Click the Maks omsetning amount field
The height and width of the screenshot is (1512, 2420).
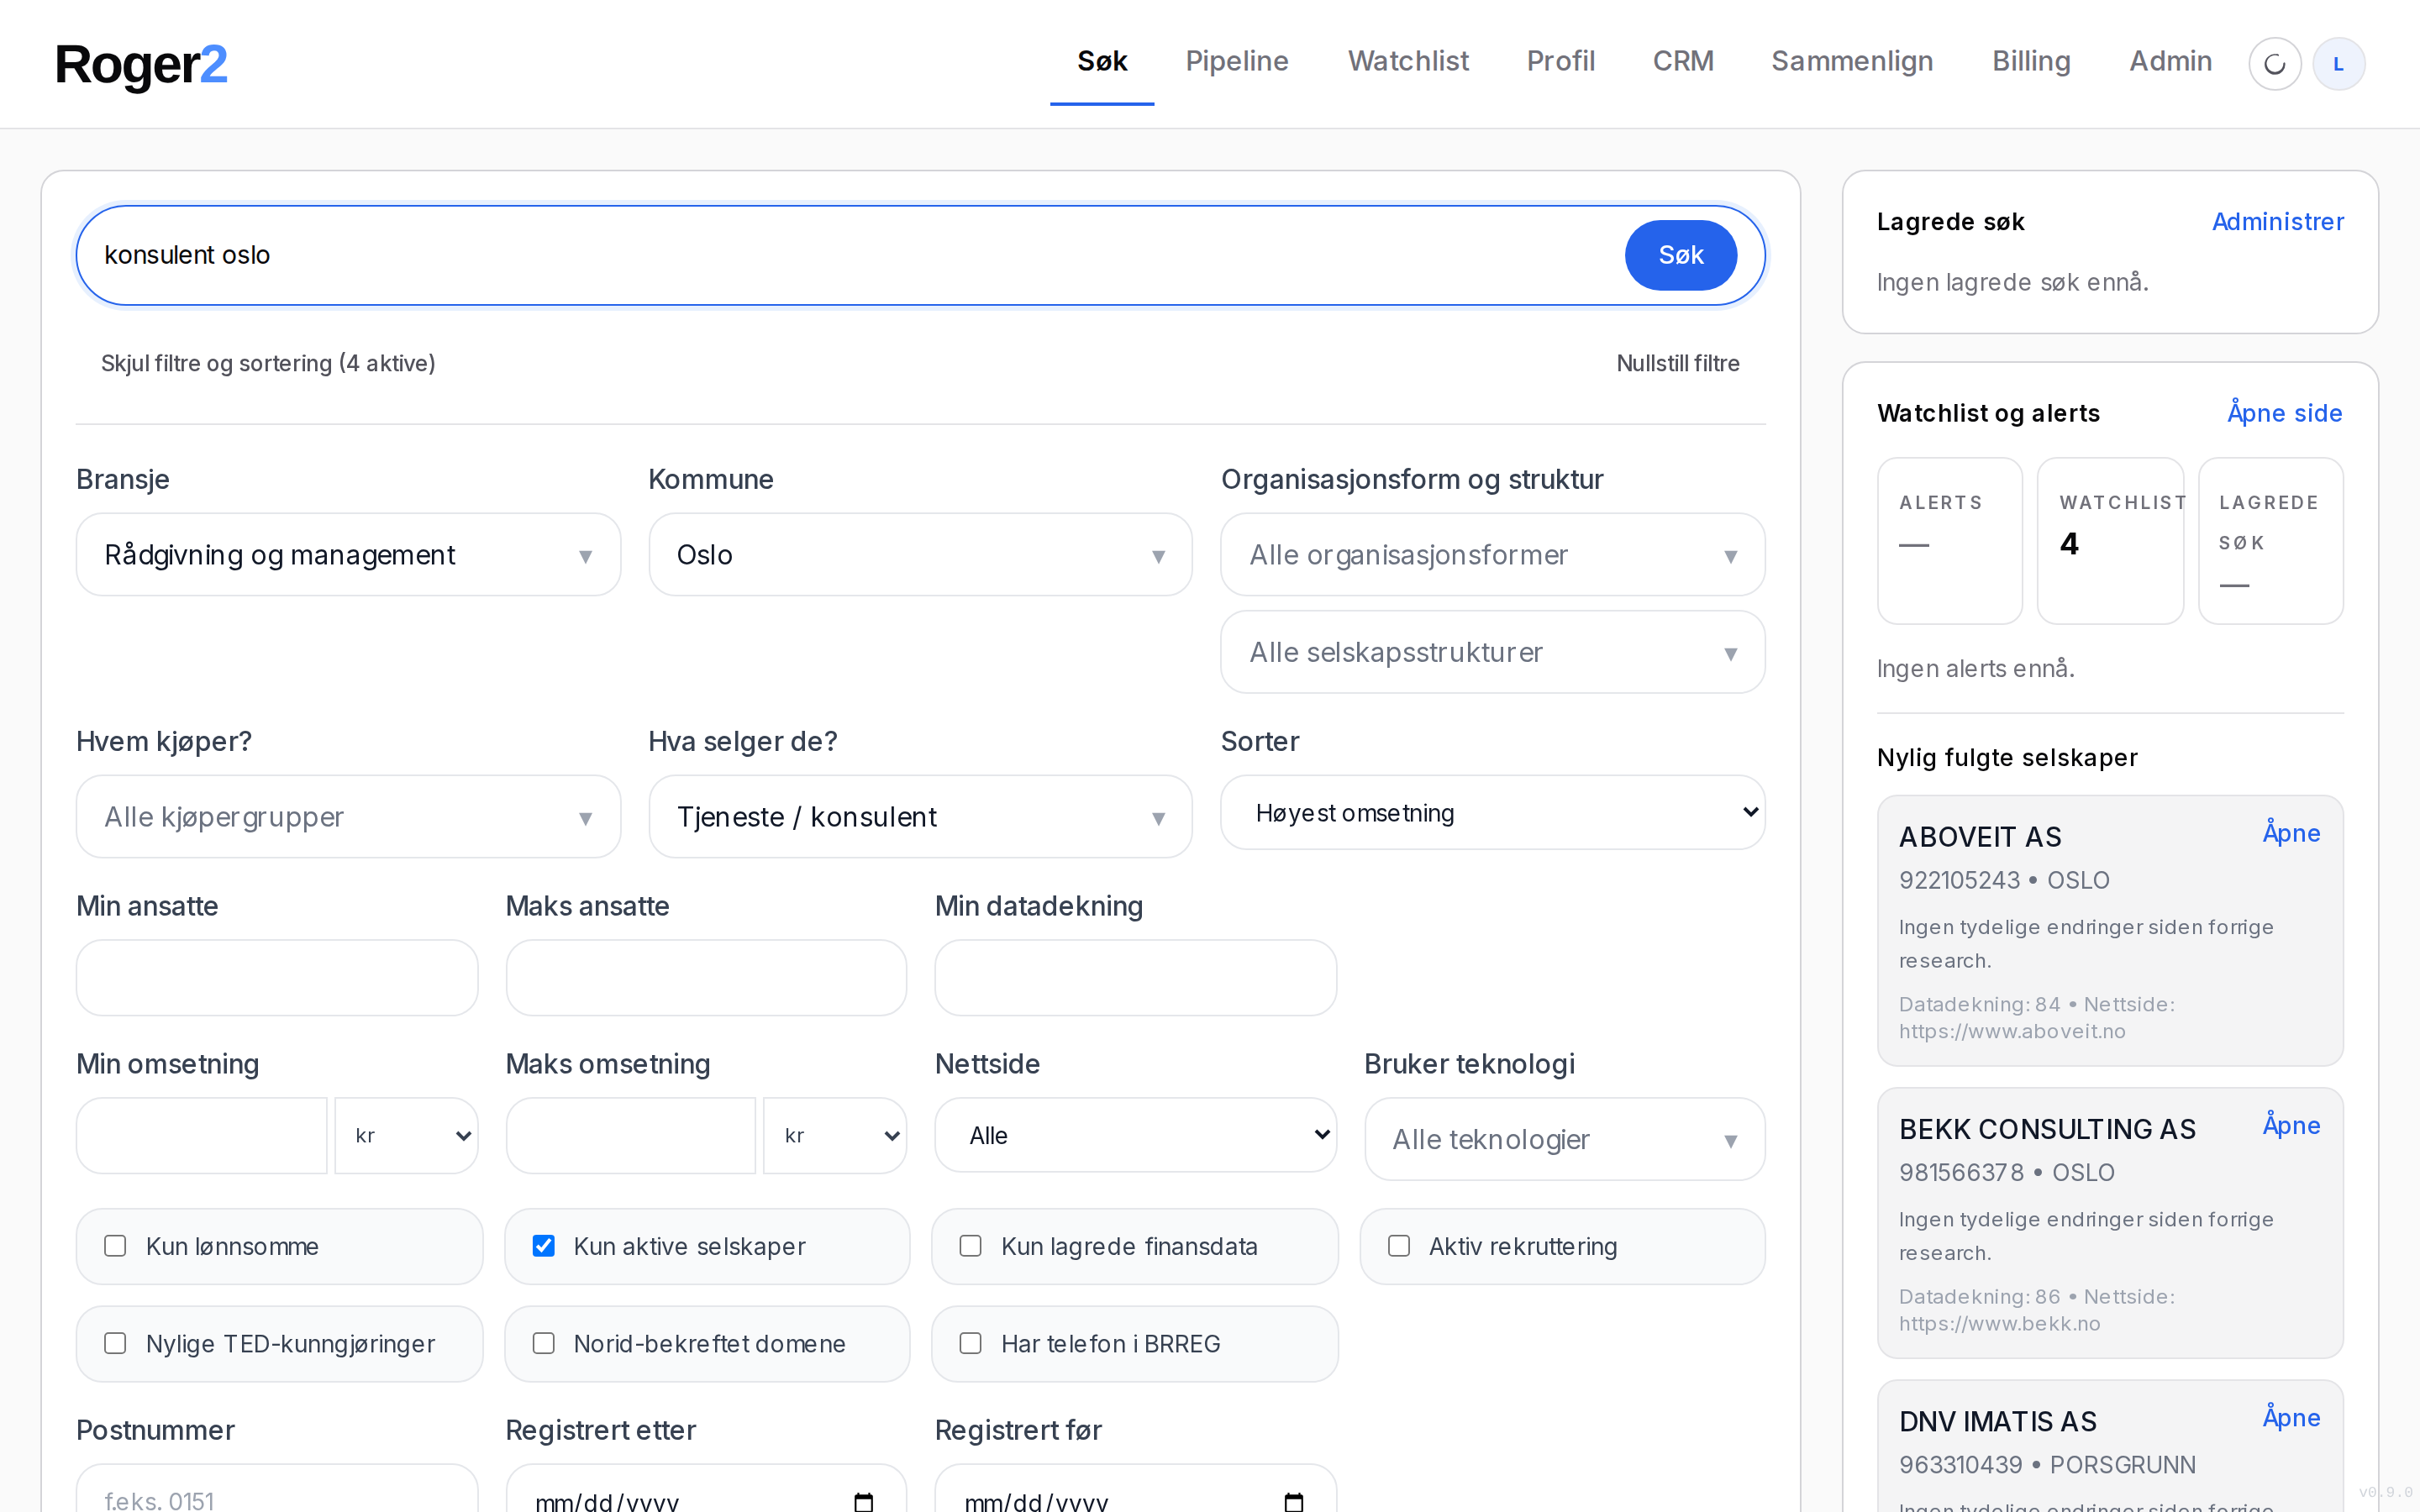631,1135
